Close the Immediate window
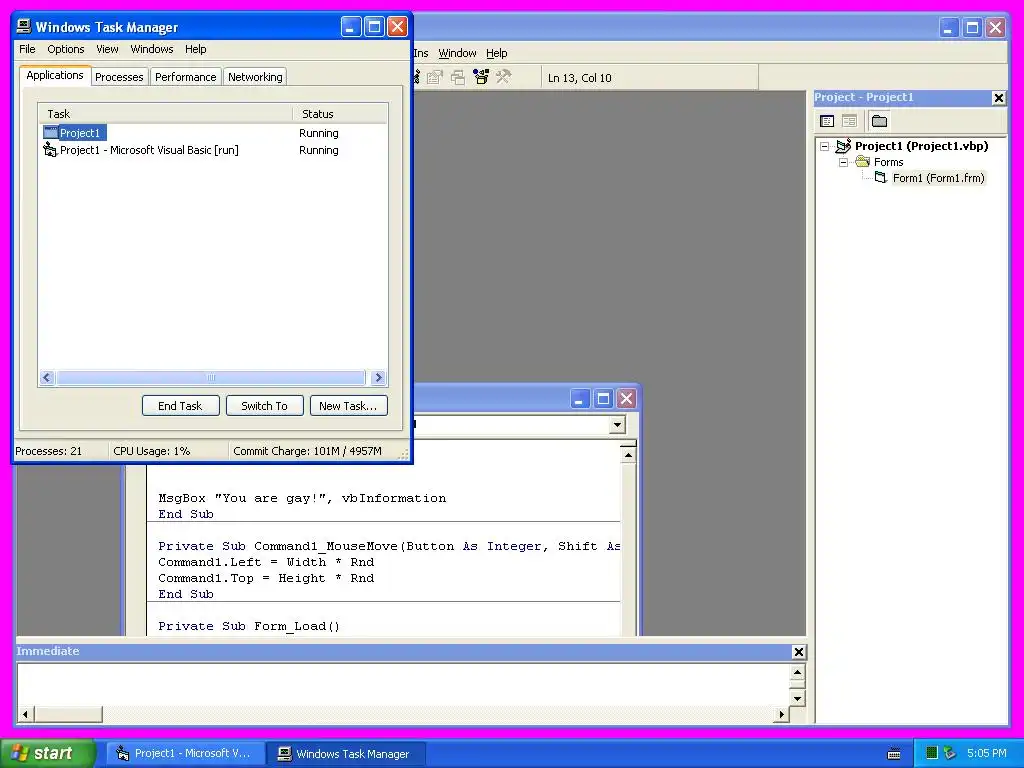Screen dimensions: 1024x768 (x=798, y=652)
